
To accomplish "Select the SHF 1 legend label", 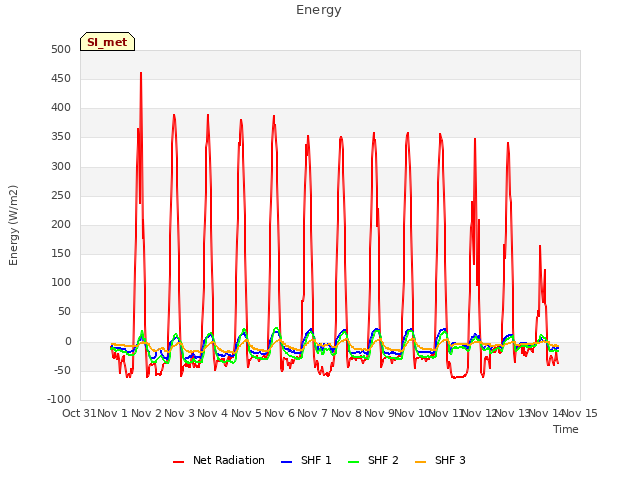I will (x=316, y=460).
